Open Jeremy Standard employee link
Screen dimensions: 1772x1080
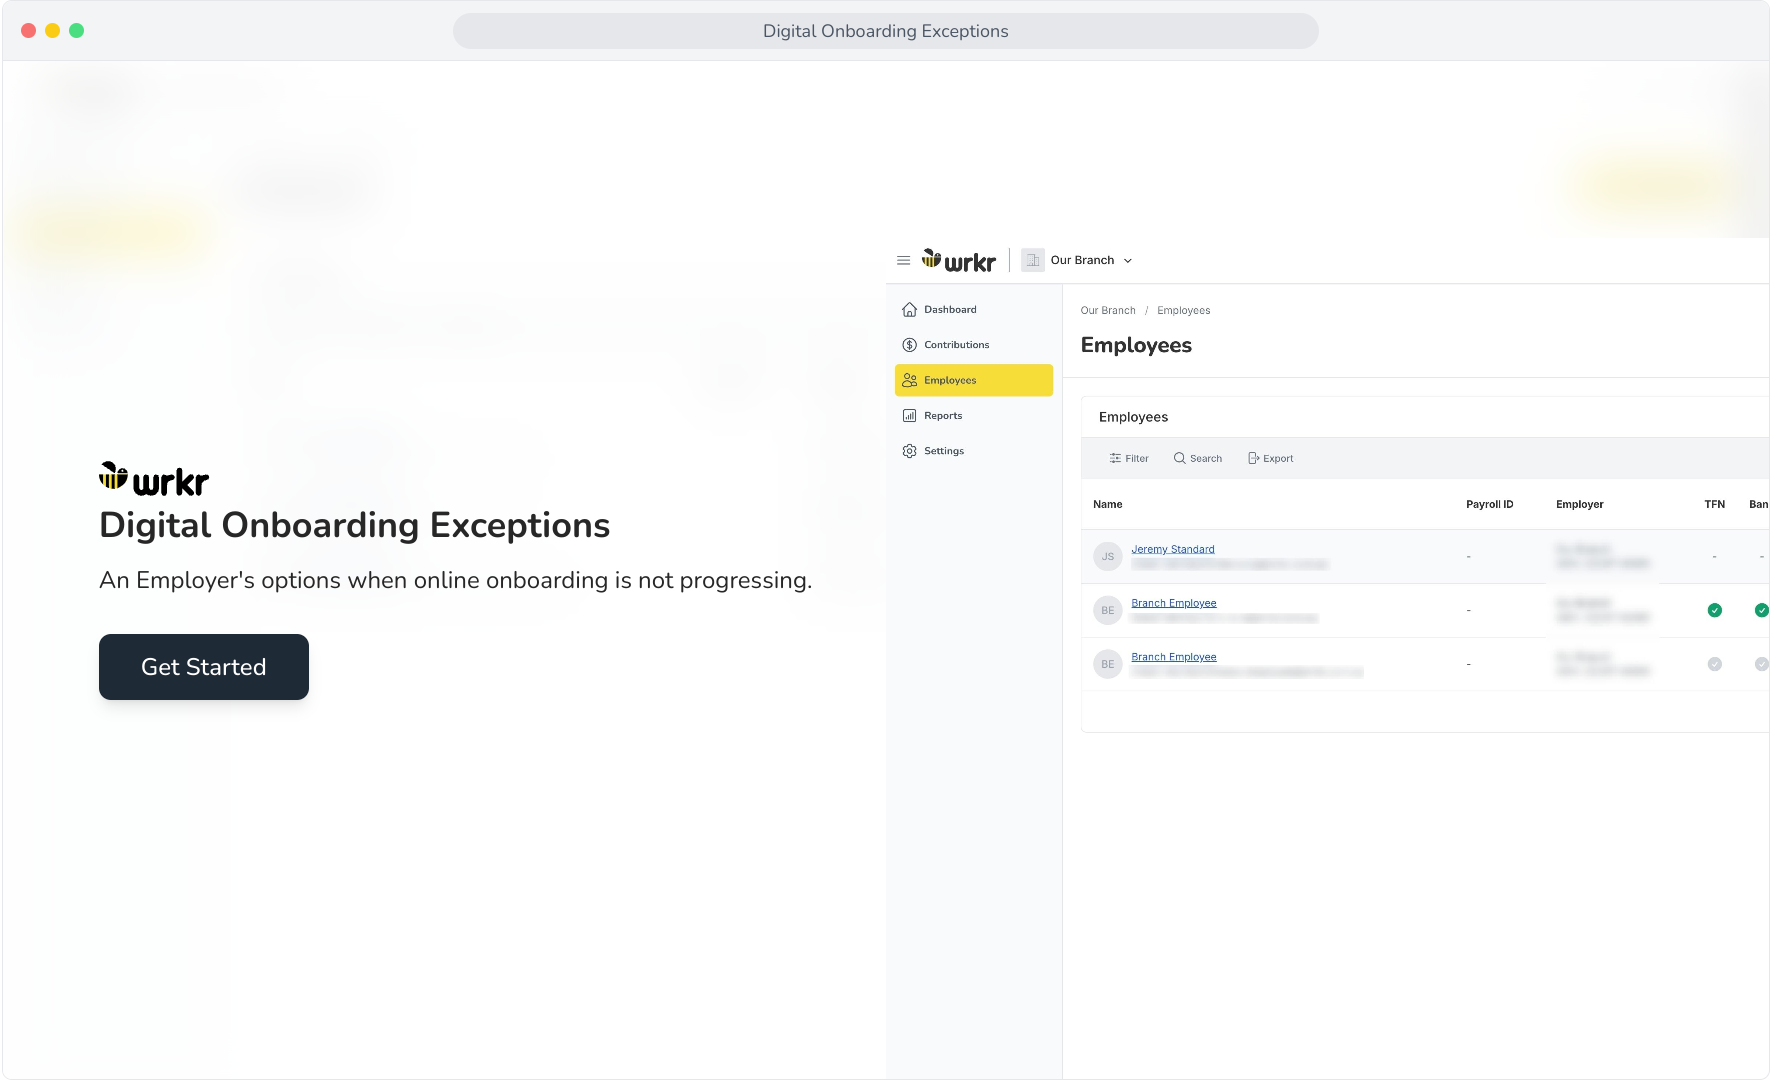(1172, 549)
